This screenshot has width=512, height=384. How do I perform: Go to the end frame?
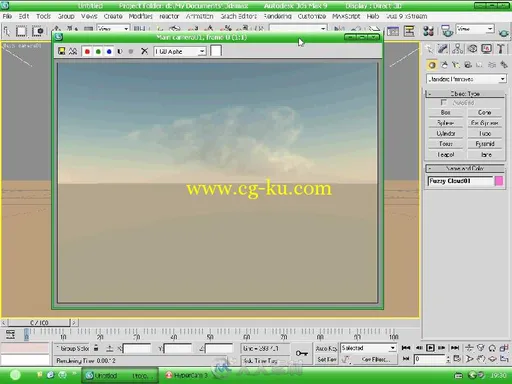pos(455,348)
